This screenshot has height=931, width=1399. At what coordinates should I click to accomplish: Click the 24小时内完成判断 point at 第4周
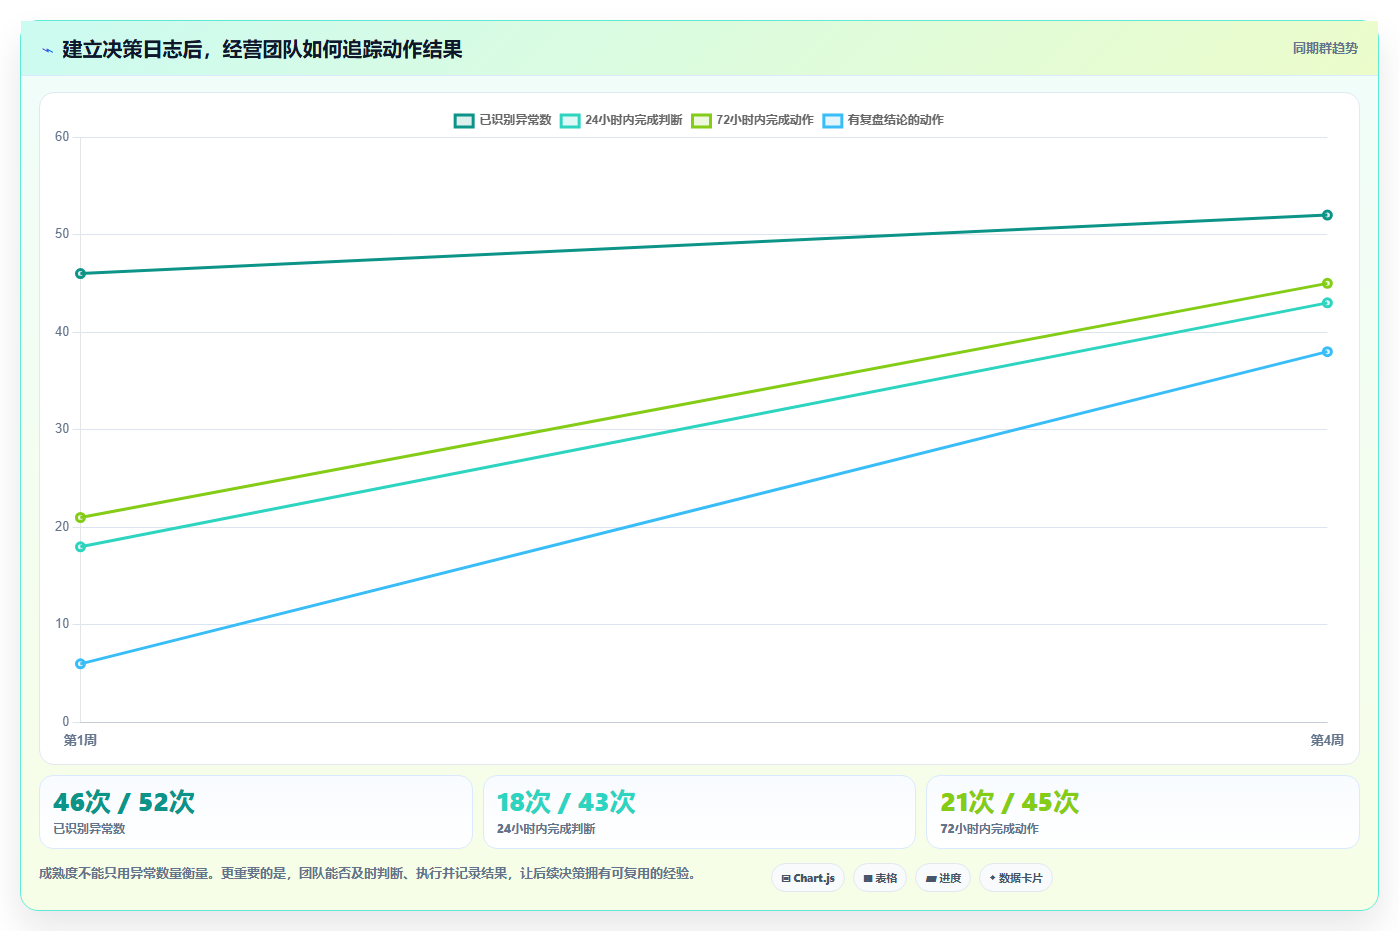click(x=1327, y=303)
